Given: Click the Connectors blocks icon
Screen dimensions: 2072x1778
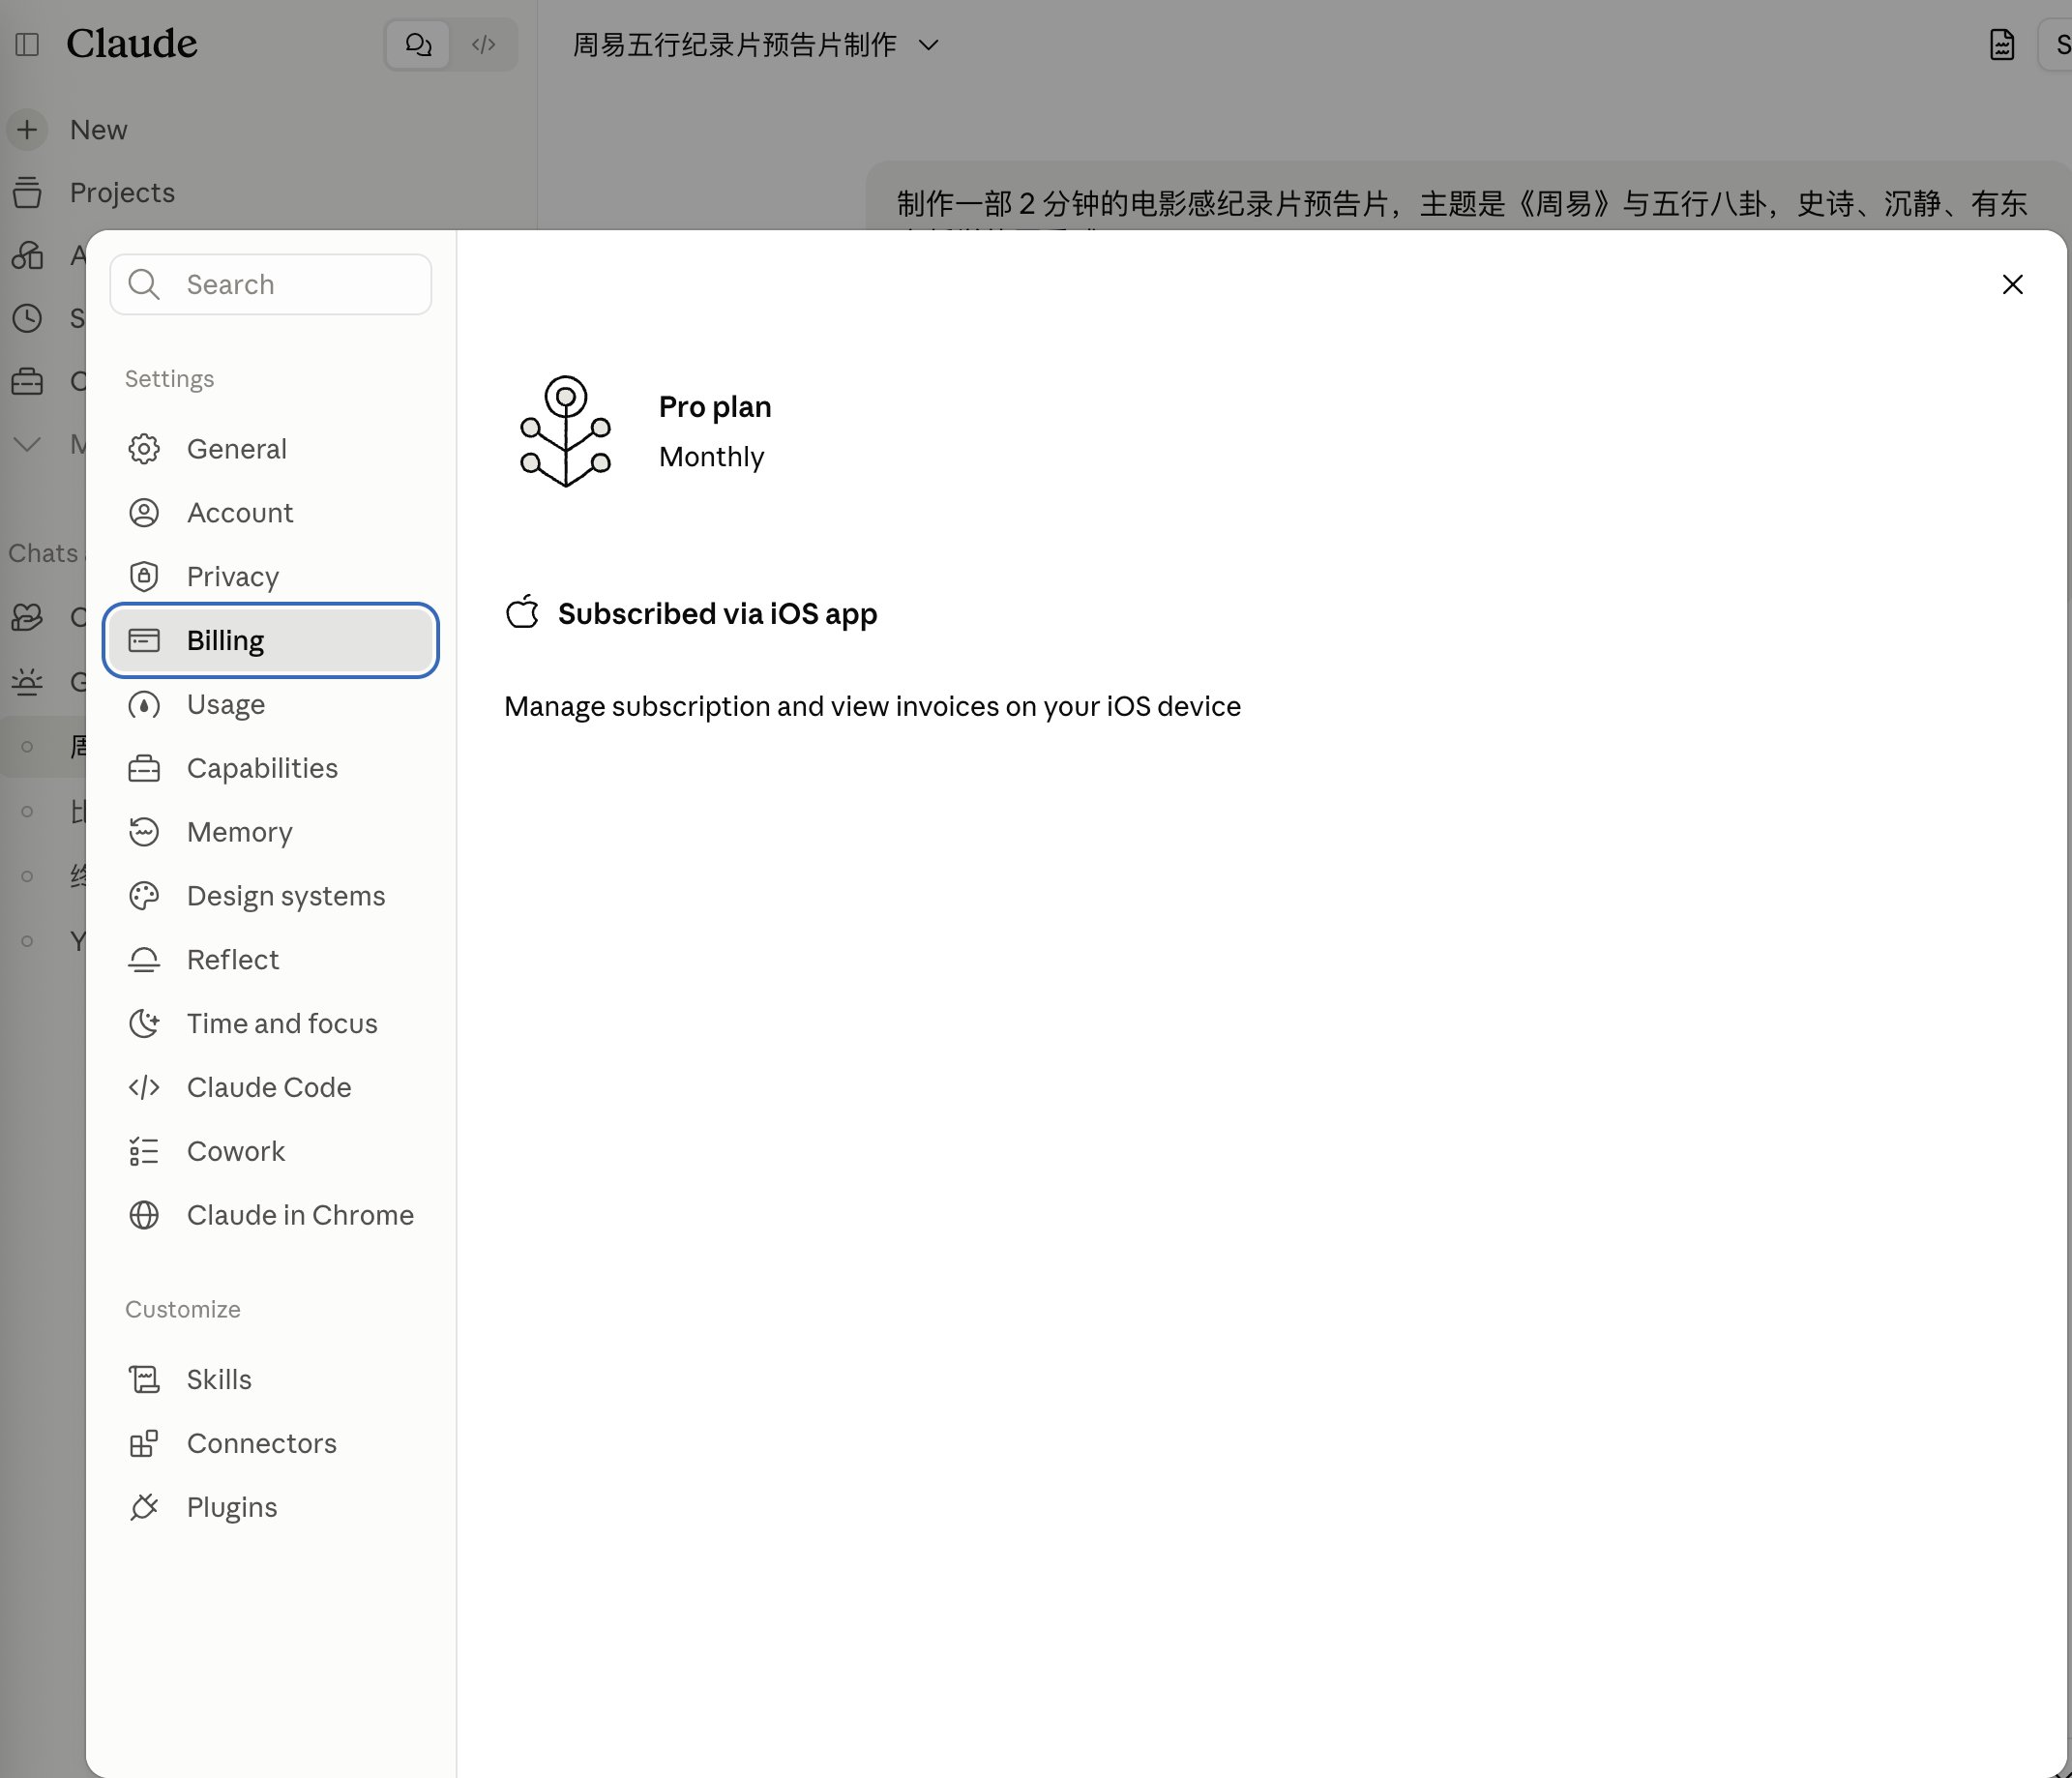Looking at the screenshot, I should pyautogui.click(x=144, y=1444).
